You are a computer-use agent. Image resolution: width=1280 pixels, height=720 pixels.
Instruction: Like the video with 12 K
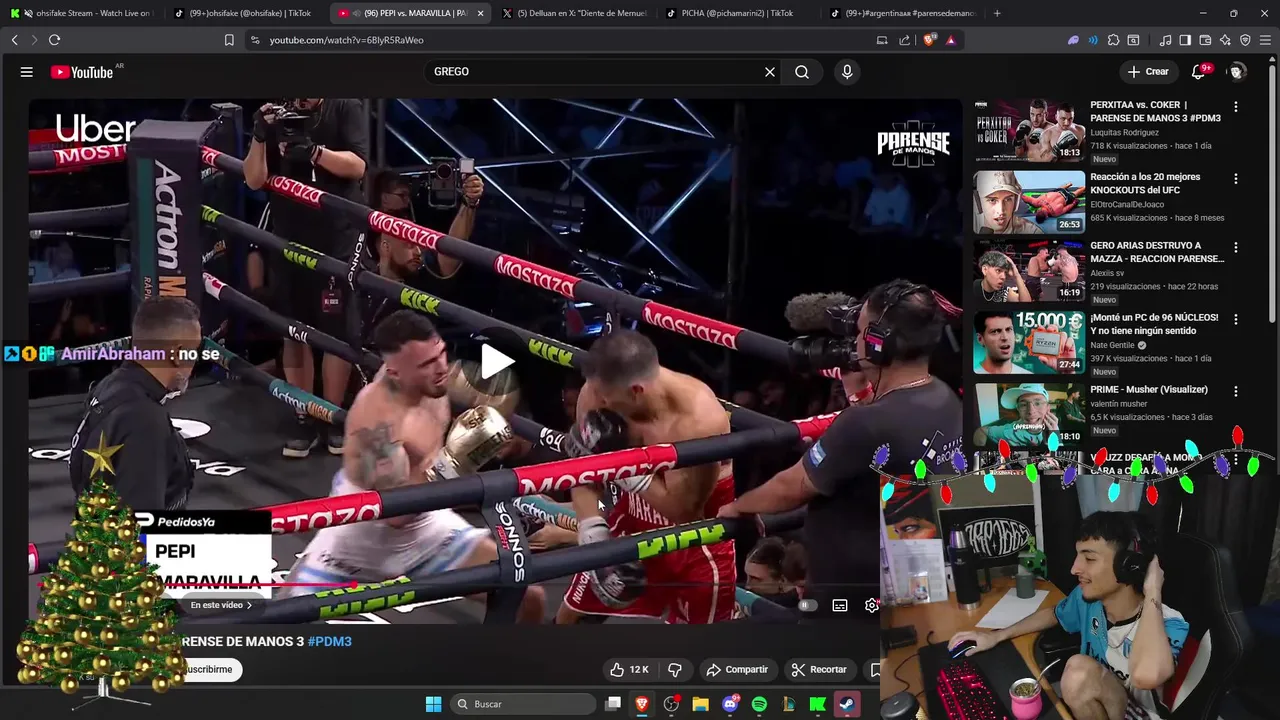[629, 669]
